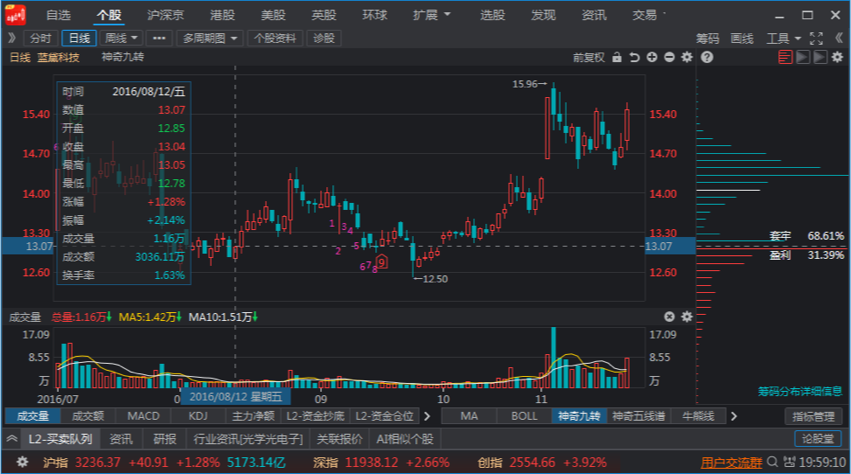Switch to 分时 intraday view
This screenshot has width=851, height=474.
[41, 38]
